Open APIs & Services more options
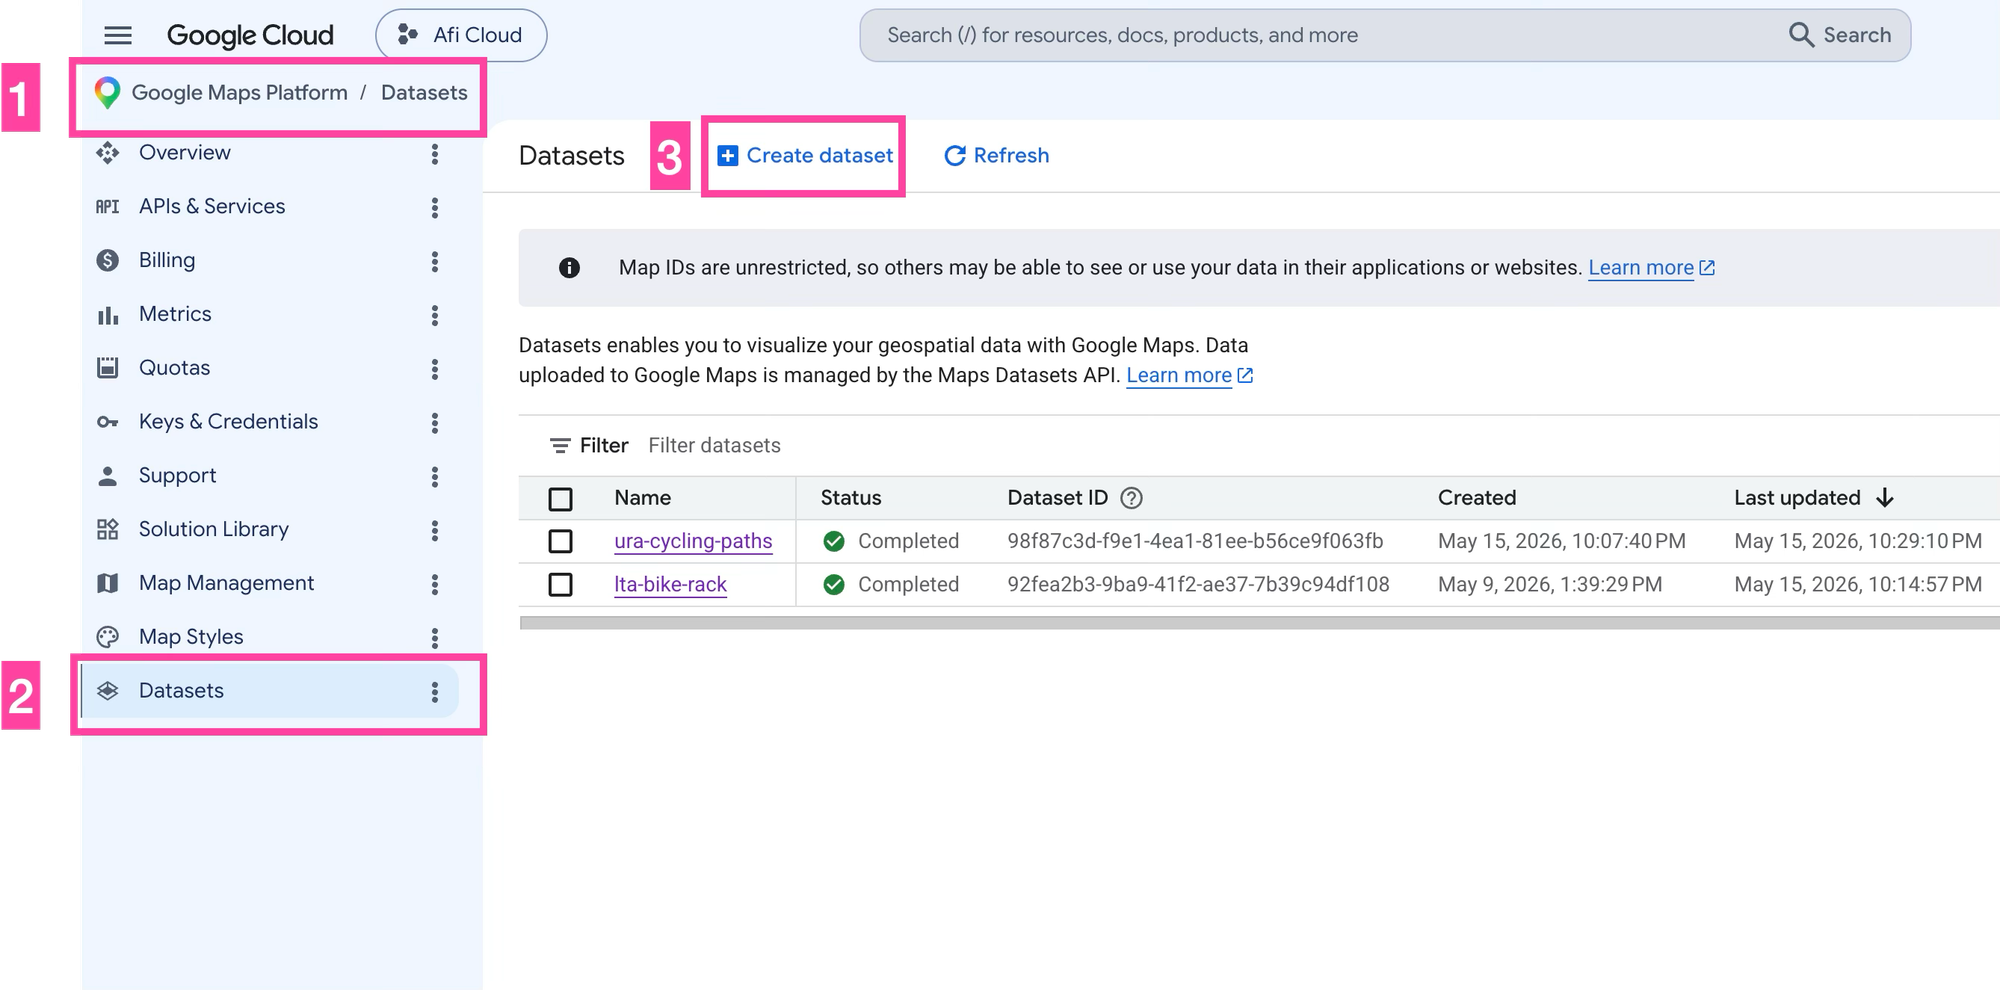 434,208
